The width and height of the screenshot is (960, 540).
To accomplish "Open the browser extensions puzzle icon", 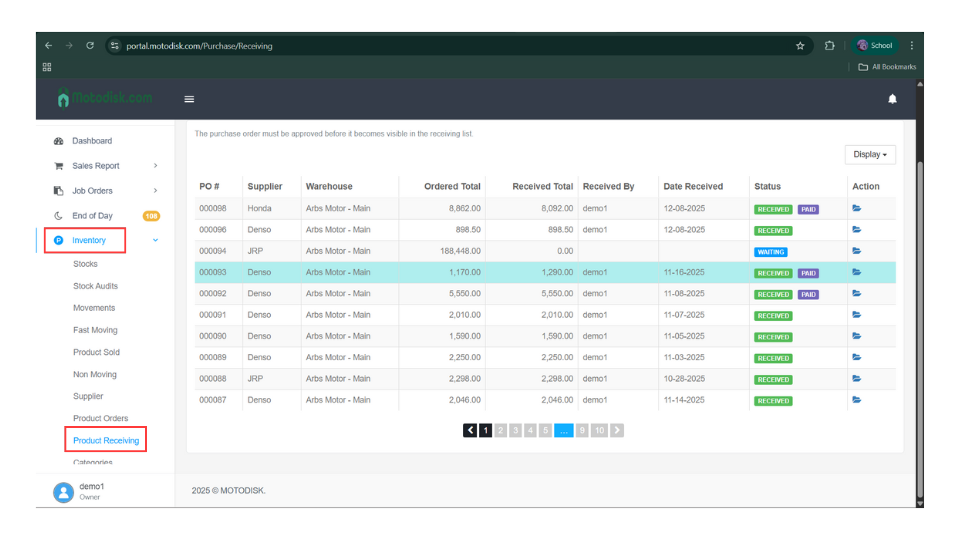I will click(830, 46).
